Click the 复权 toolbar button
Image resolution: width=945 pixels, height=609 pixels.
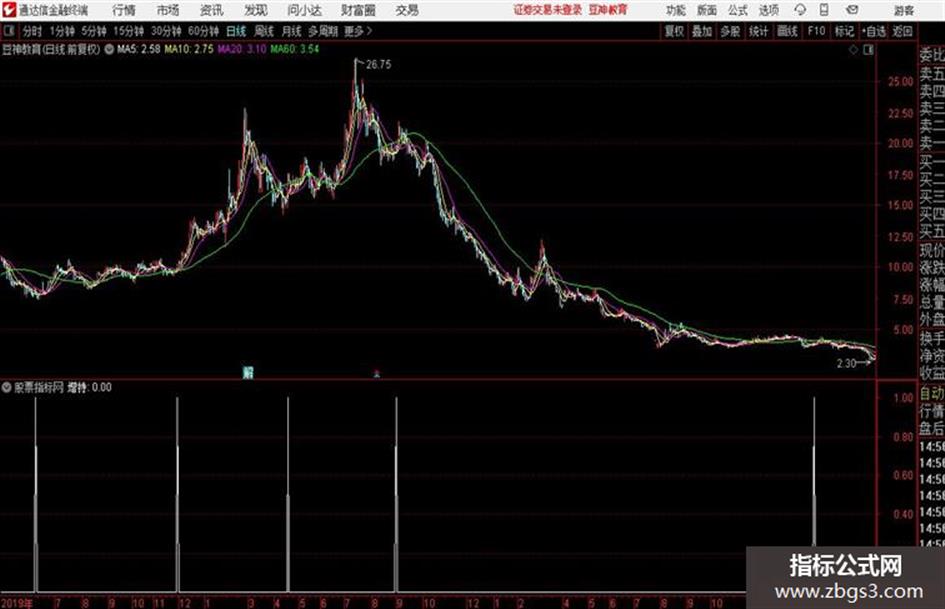(x=674, y=31)
